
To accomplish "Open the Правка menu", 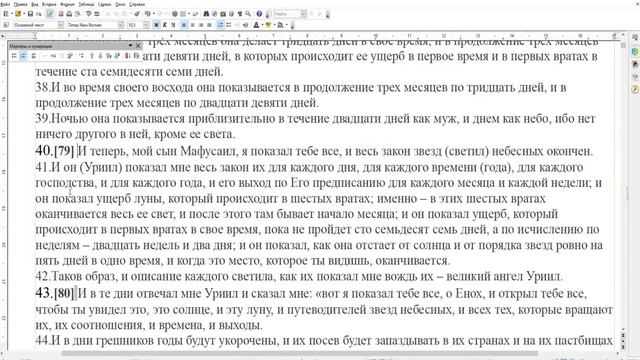I will tap(21, 4).
